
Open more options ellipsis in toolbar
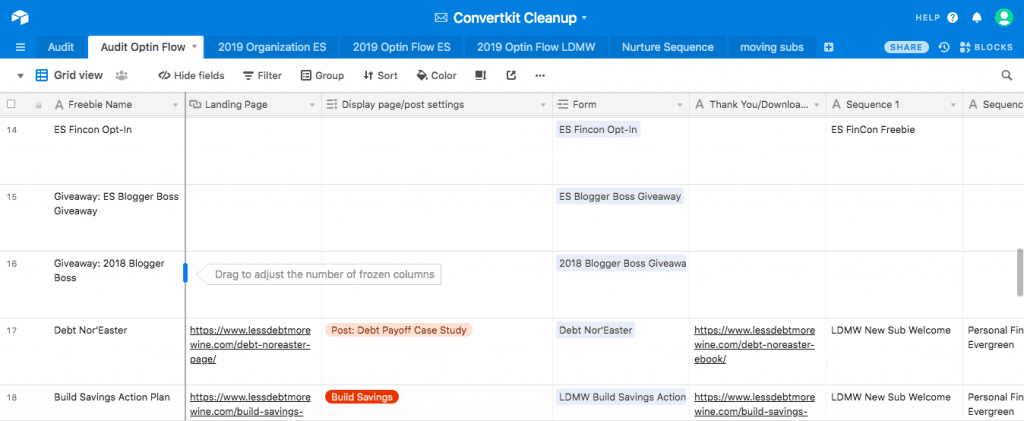pos(539,76)
